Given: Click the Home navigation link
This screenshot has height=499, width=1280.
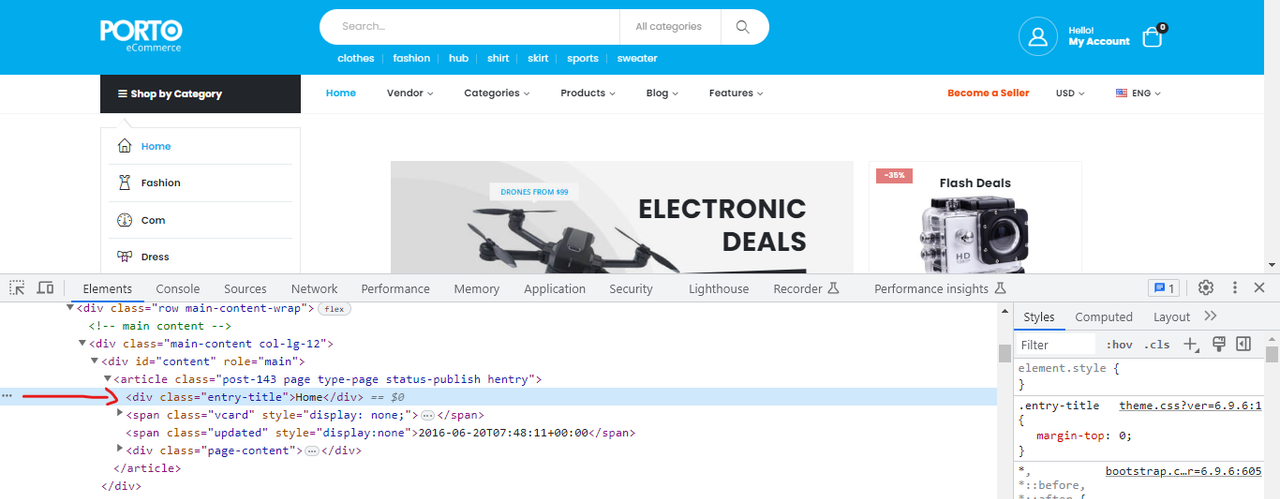Looking at the screenshot, I should point(341,93).
